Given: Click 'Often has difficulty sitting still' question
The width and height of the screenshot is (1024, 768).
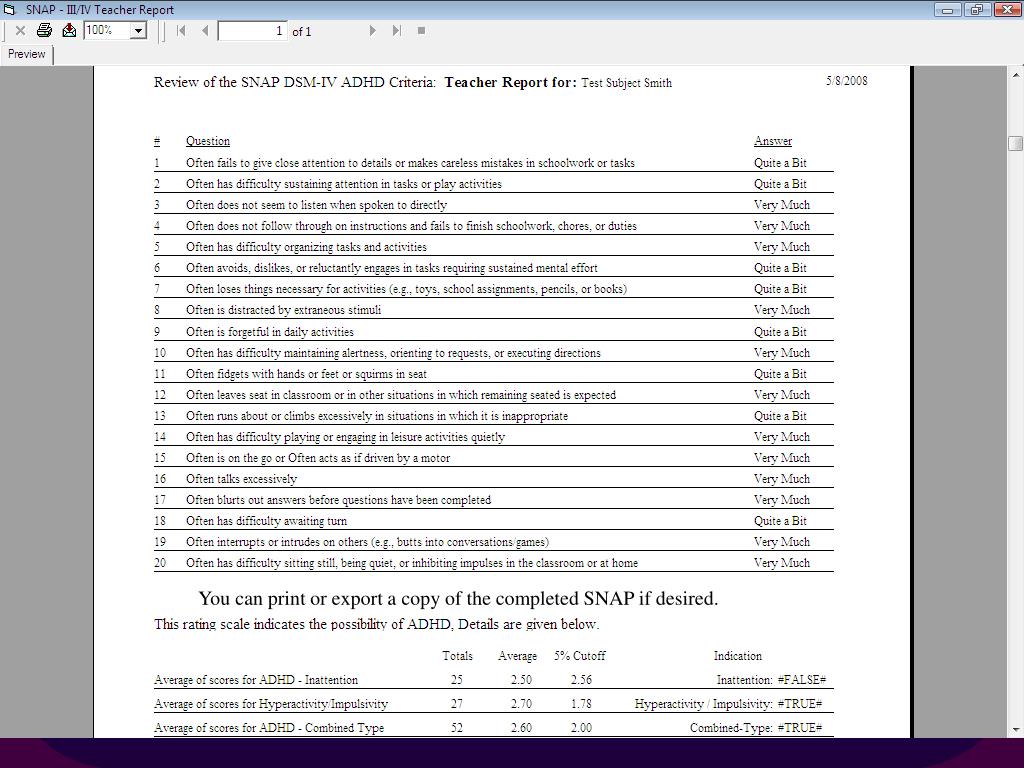Looking at the screenshot, I should click(411, 563).
